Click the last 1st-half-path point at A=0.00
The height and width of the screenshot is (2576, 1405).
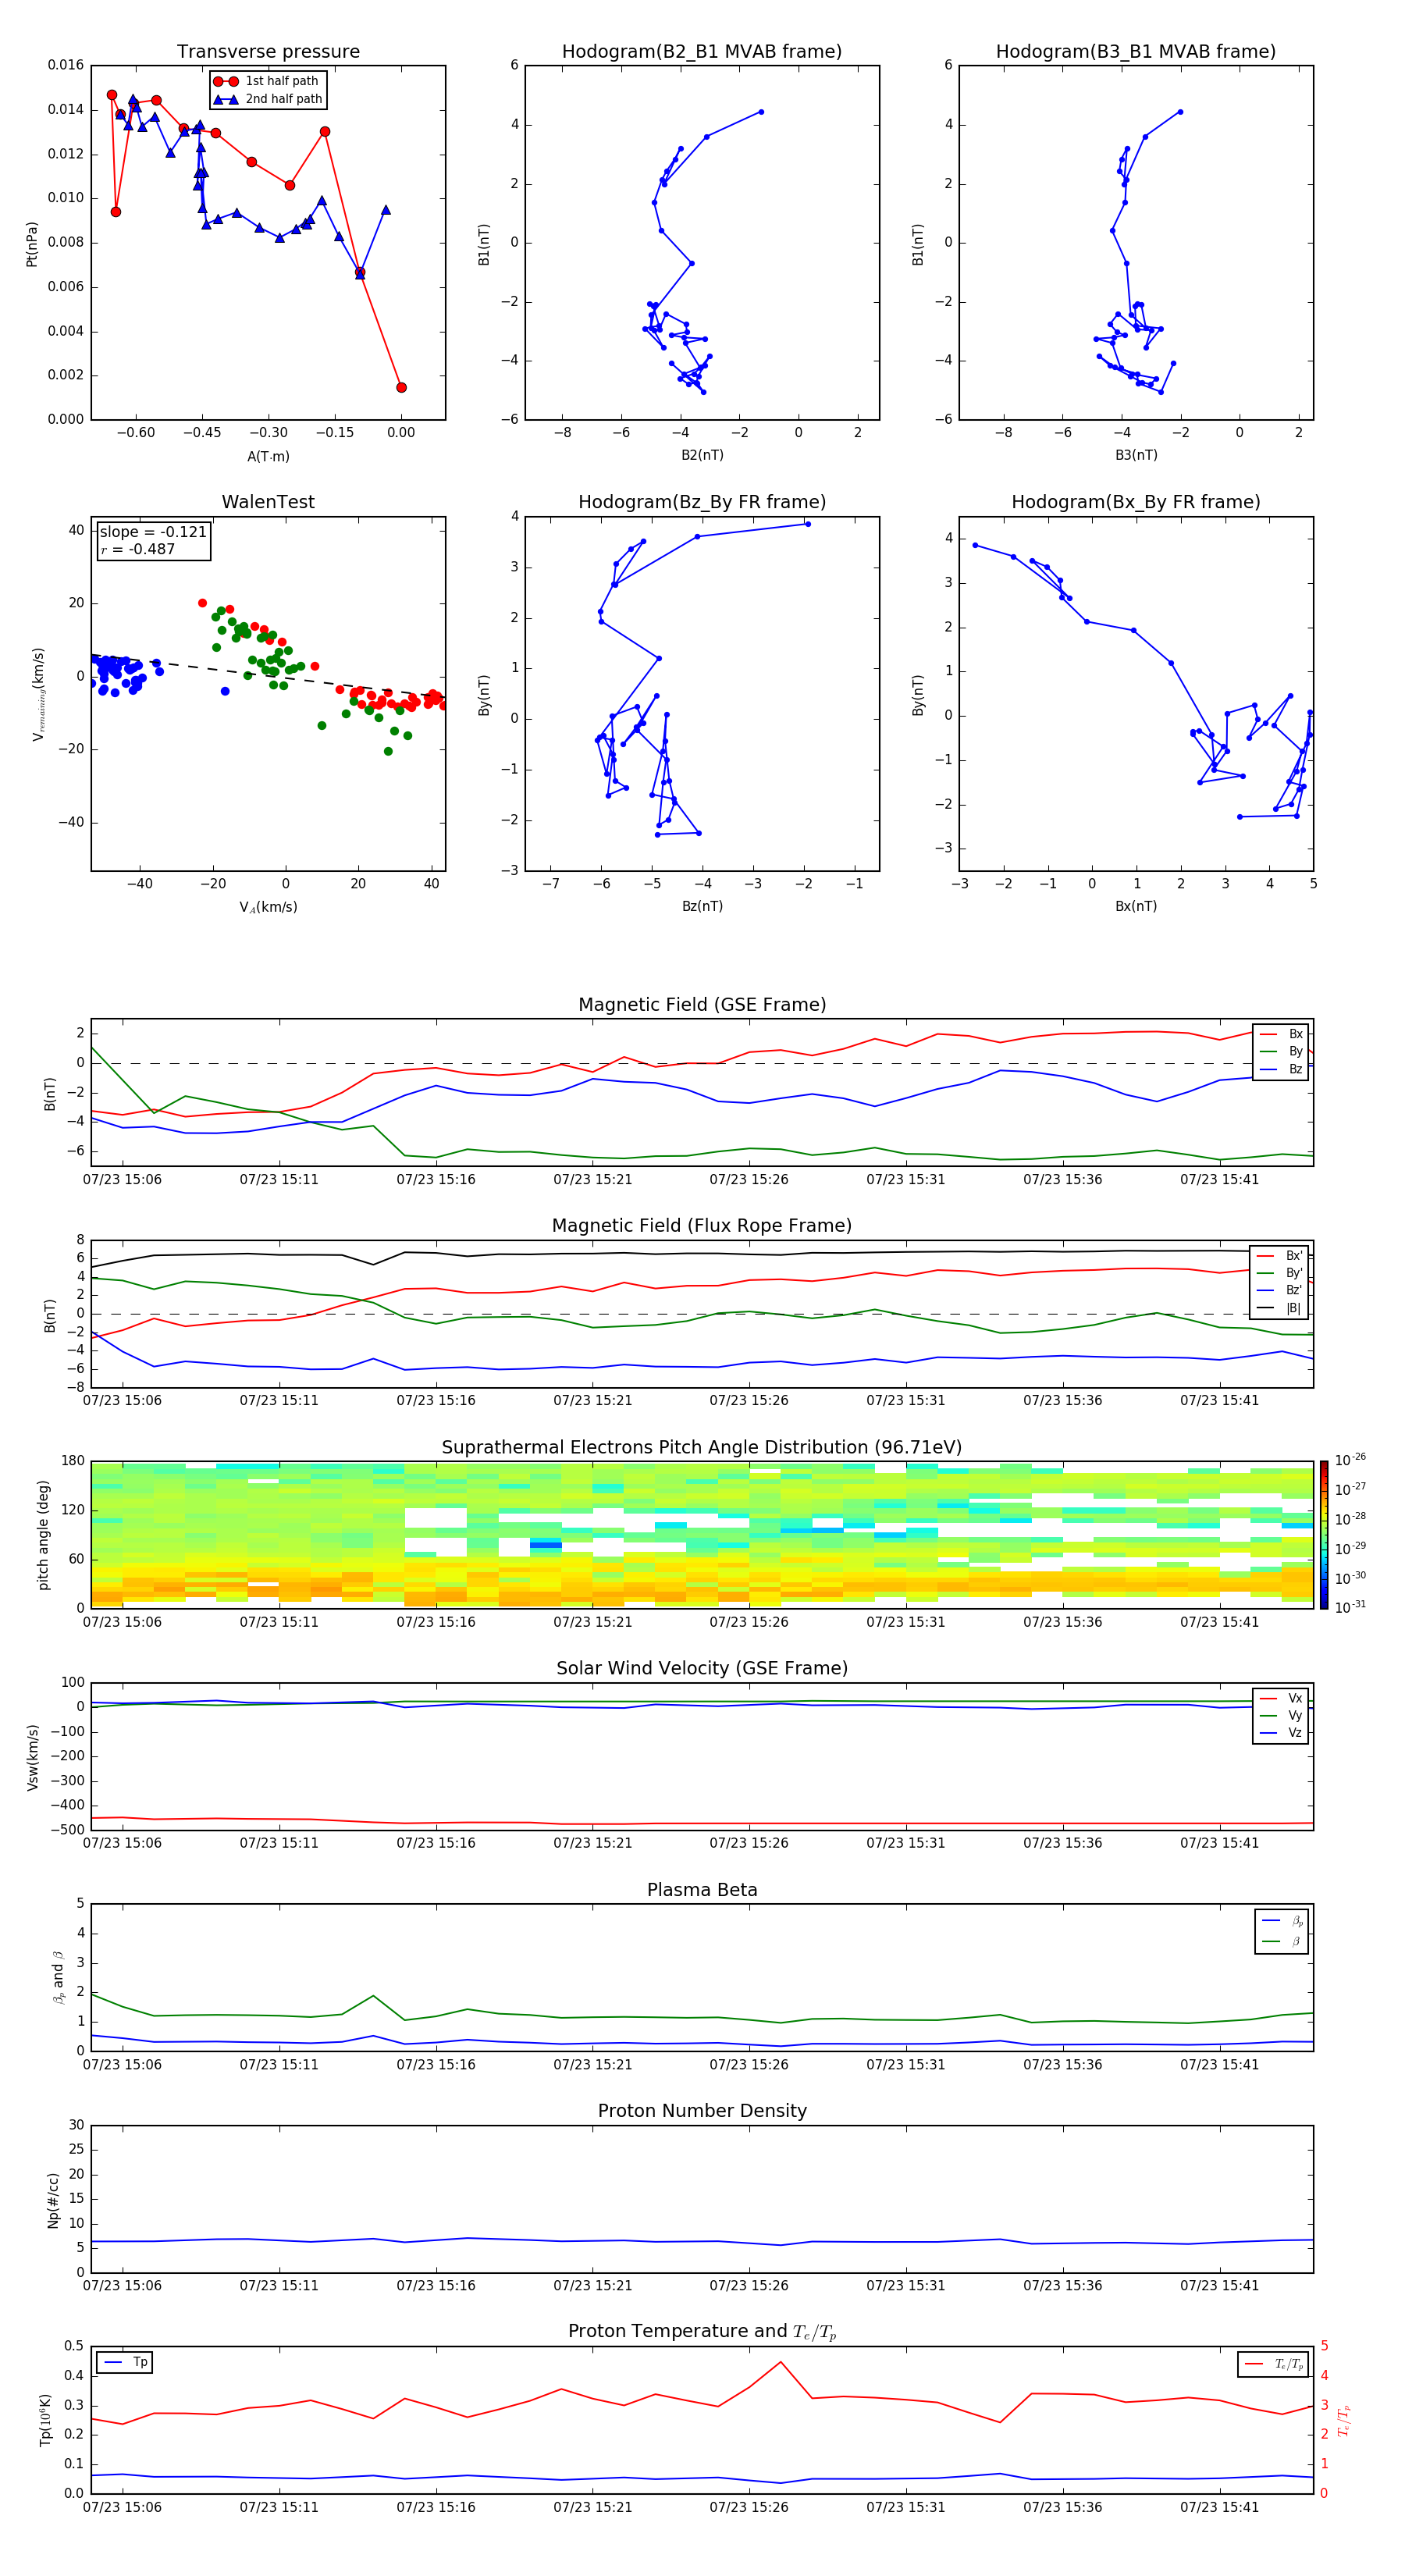click(401, 387)
